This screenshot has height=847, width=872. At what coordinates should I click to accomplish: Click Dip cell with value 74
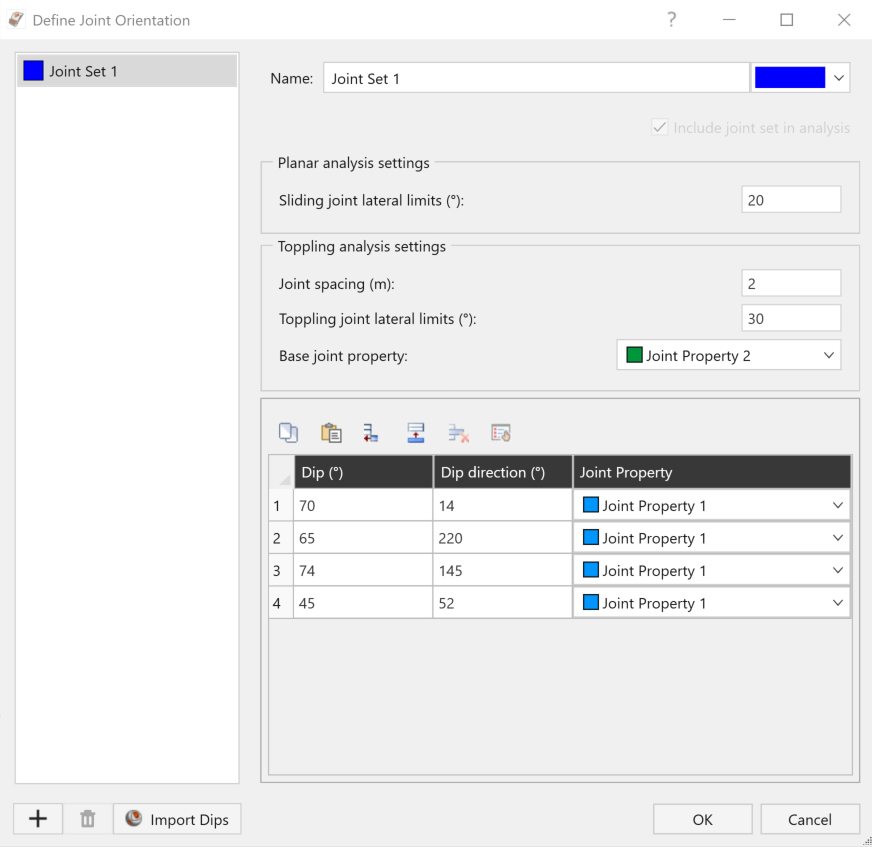point(363,570)
